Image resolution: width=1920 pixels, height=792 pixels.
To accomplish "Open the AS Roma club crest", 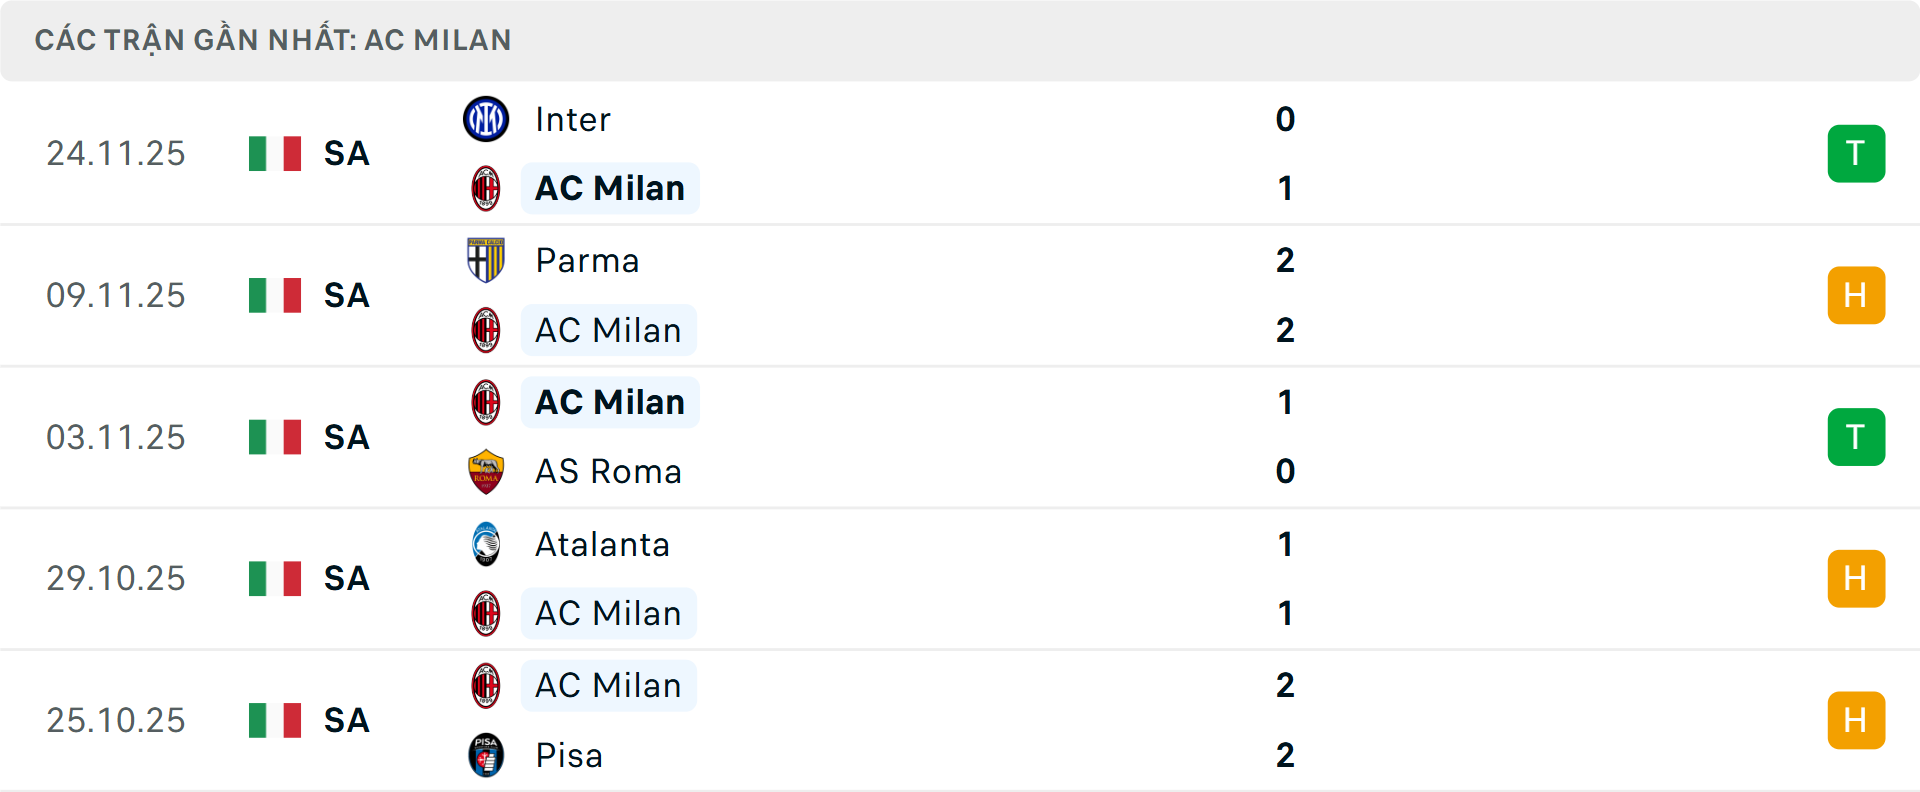I will pyautogui.click(x=487, y=471).
